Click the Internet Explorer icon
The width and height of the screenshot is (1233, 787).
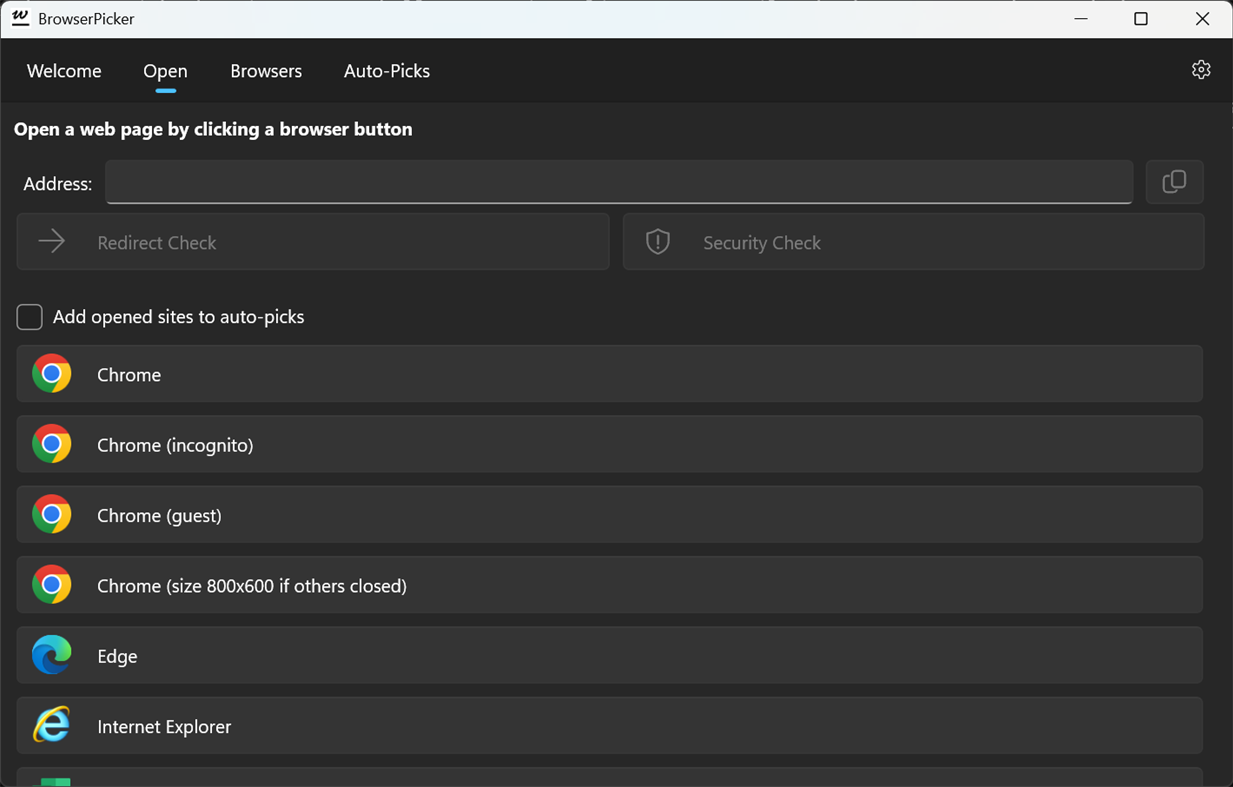pos(52,726)
